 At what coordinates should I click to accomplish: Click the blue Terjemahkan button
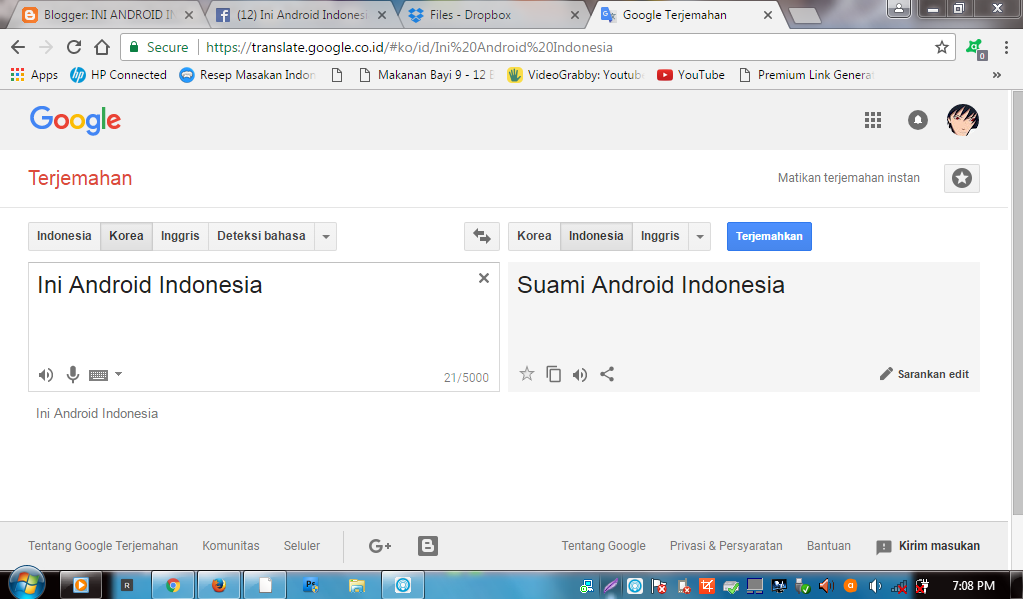coord(769,236)
